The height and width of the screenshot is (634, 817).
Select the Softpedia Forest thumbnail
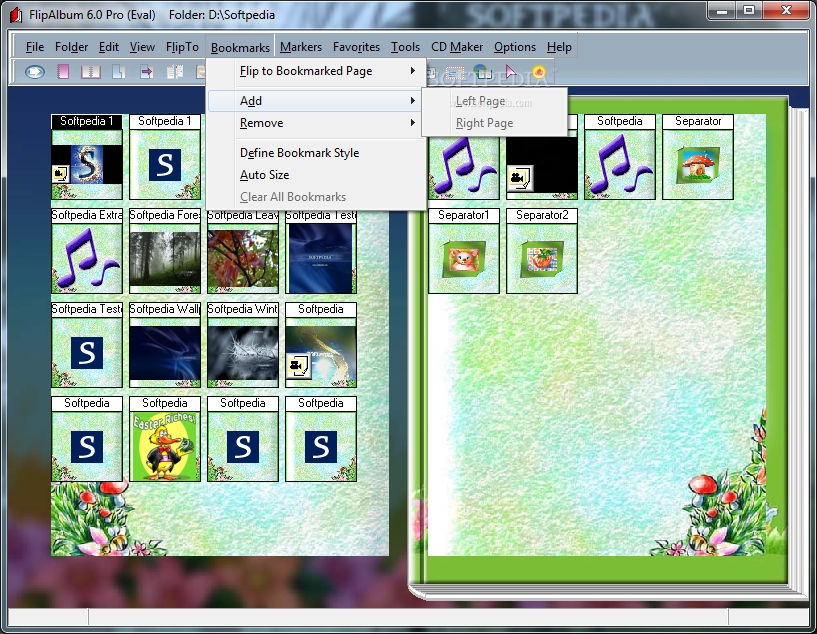click(165, 251)
